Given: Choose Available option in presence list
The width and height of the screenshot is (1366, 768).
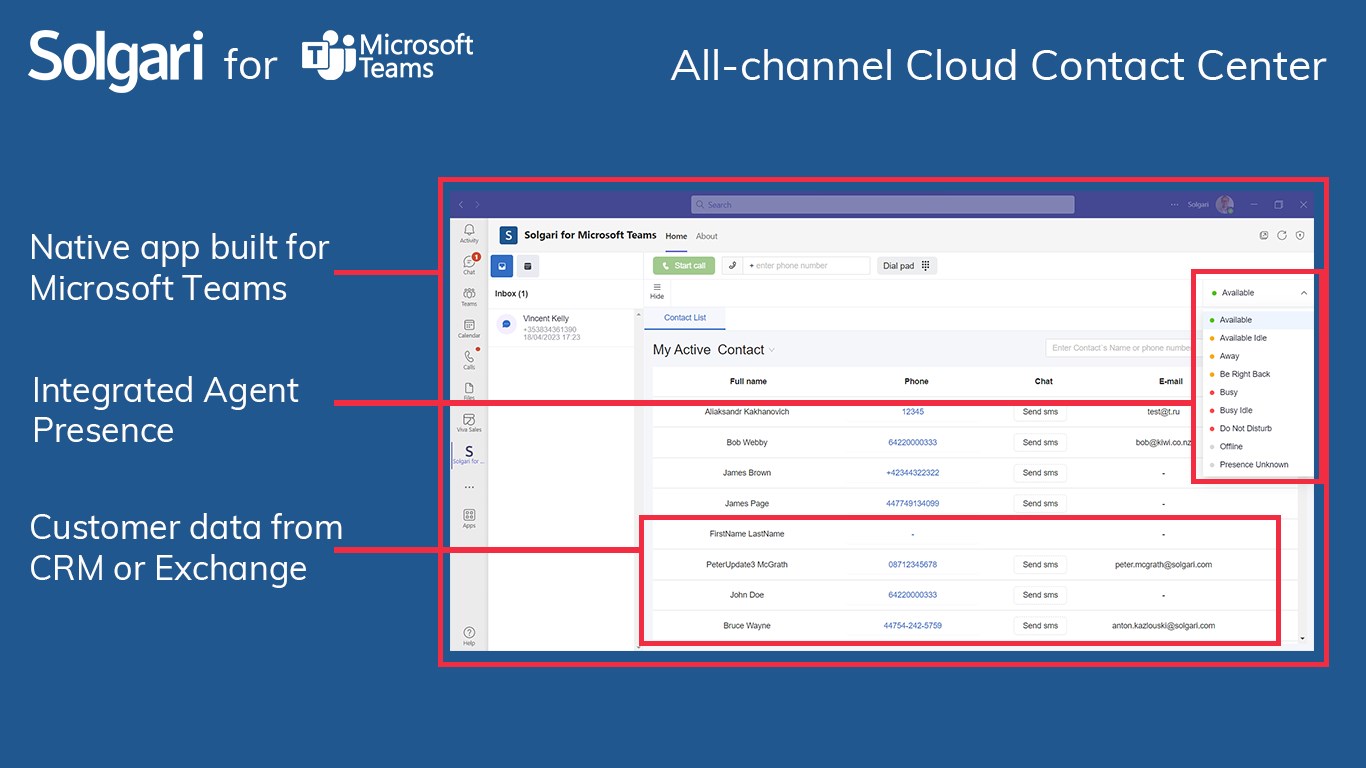Looking at the screenshot, I should [x=1258, y=320].
